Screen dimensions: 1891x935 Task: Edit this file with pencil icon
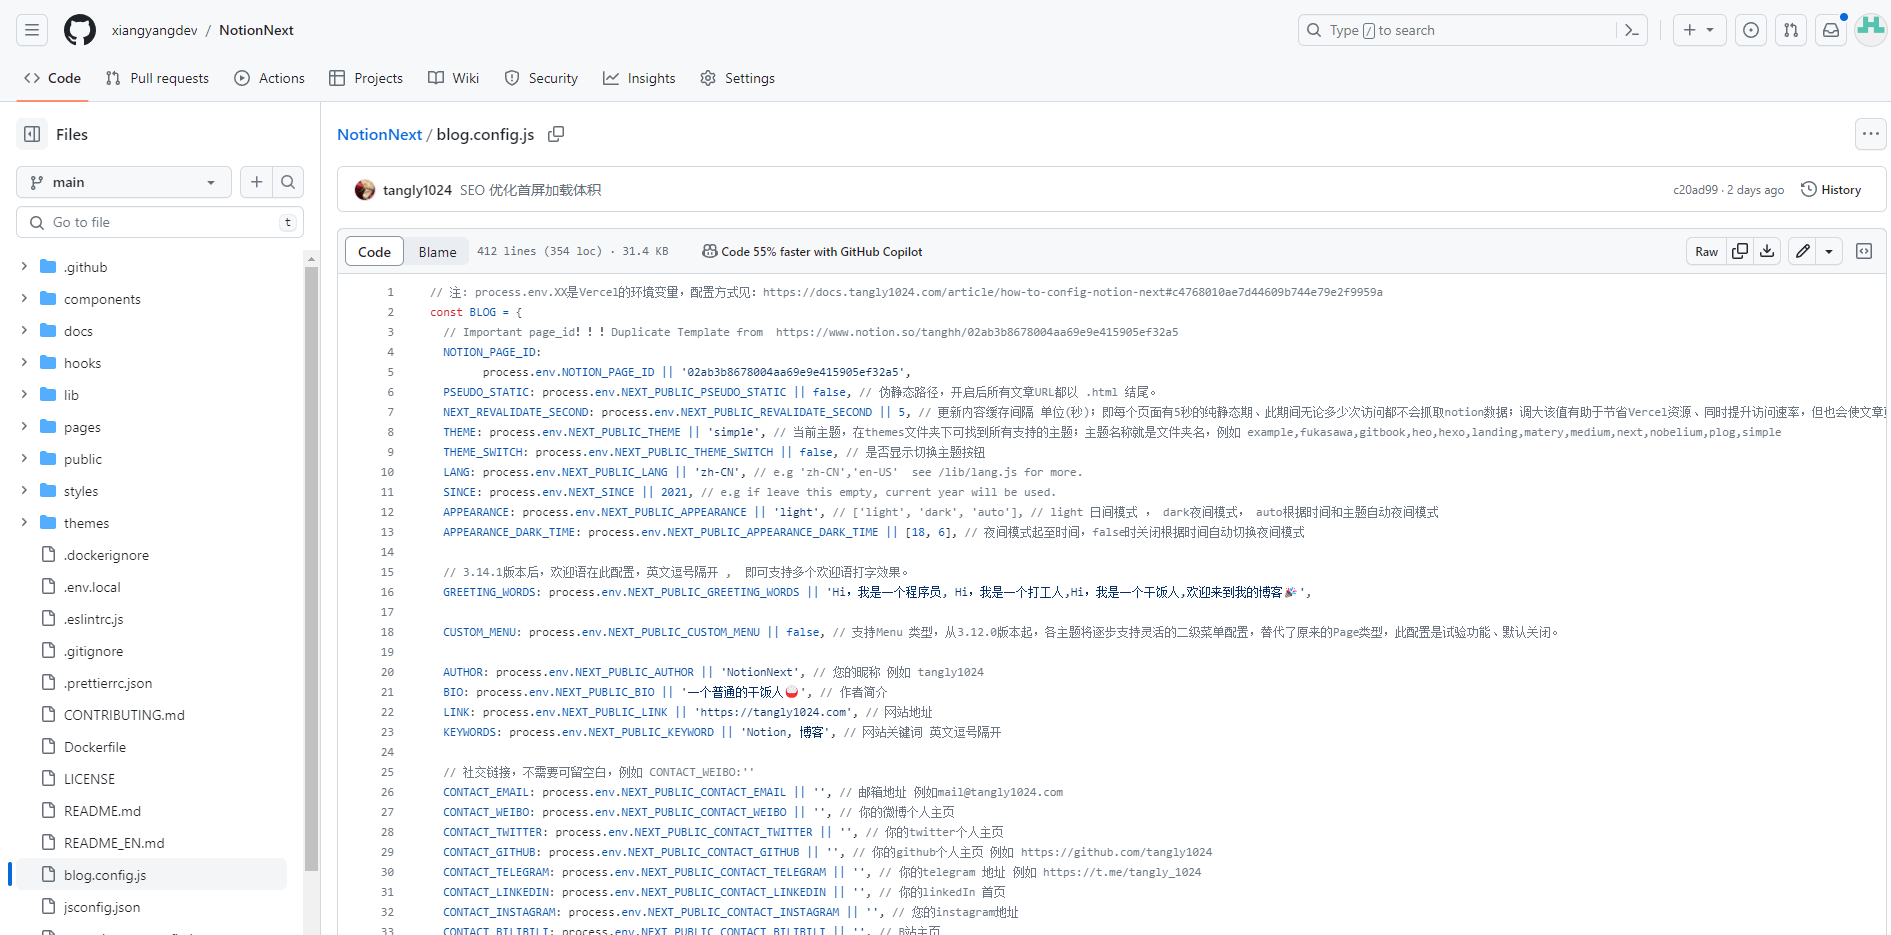tap(1803, 251)
